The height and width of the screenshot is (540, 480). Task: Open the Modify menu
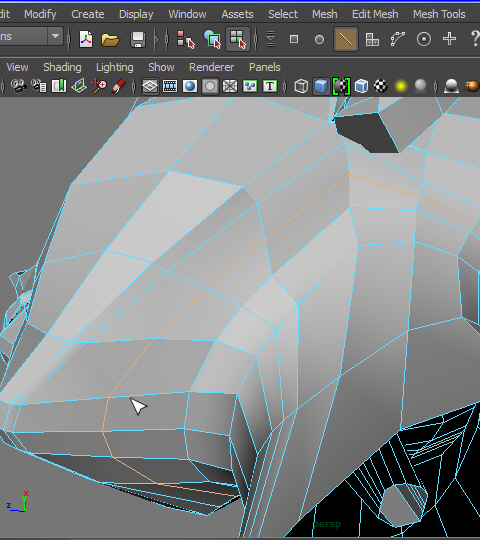tap(40, 14)
